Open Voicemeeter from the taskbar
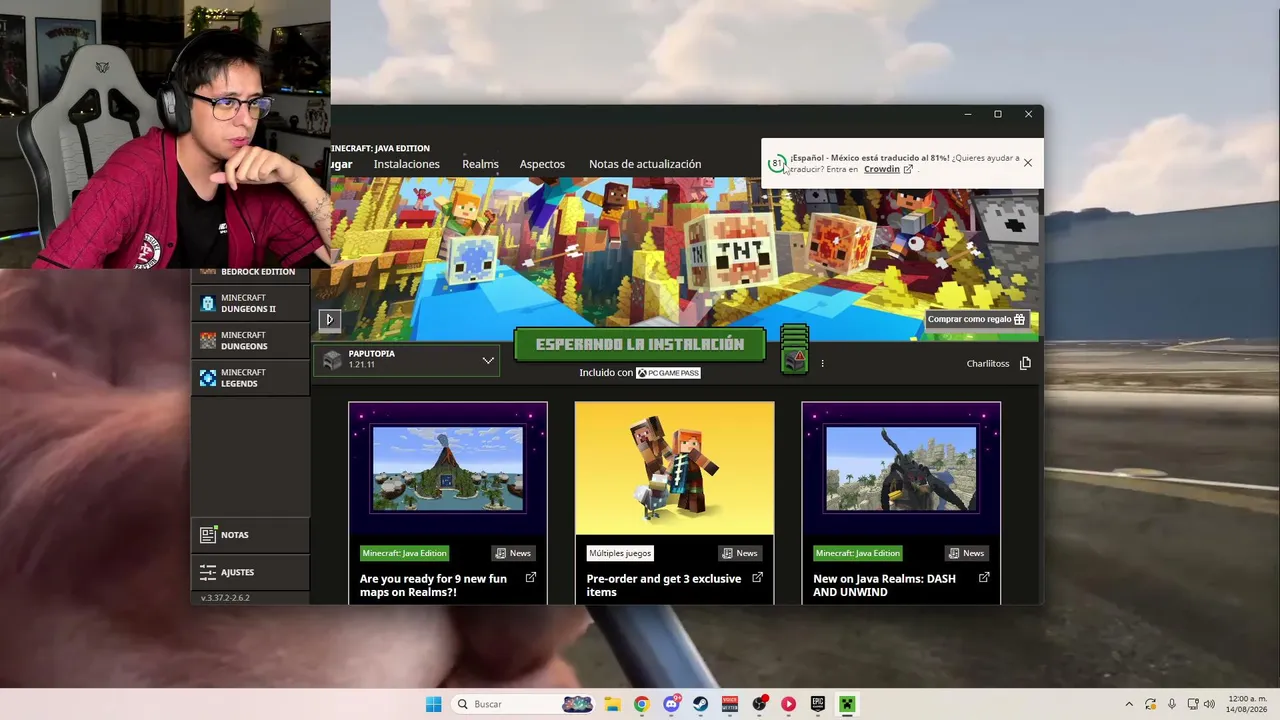Screen dimensions: 1280x720 click(x=730, y=704)
